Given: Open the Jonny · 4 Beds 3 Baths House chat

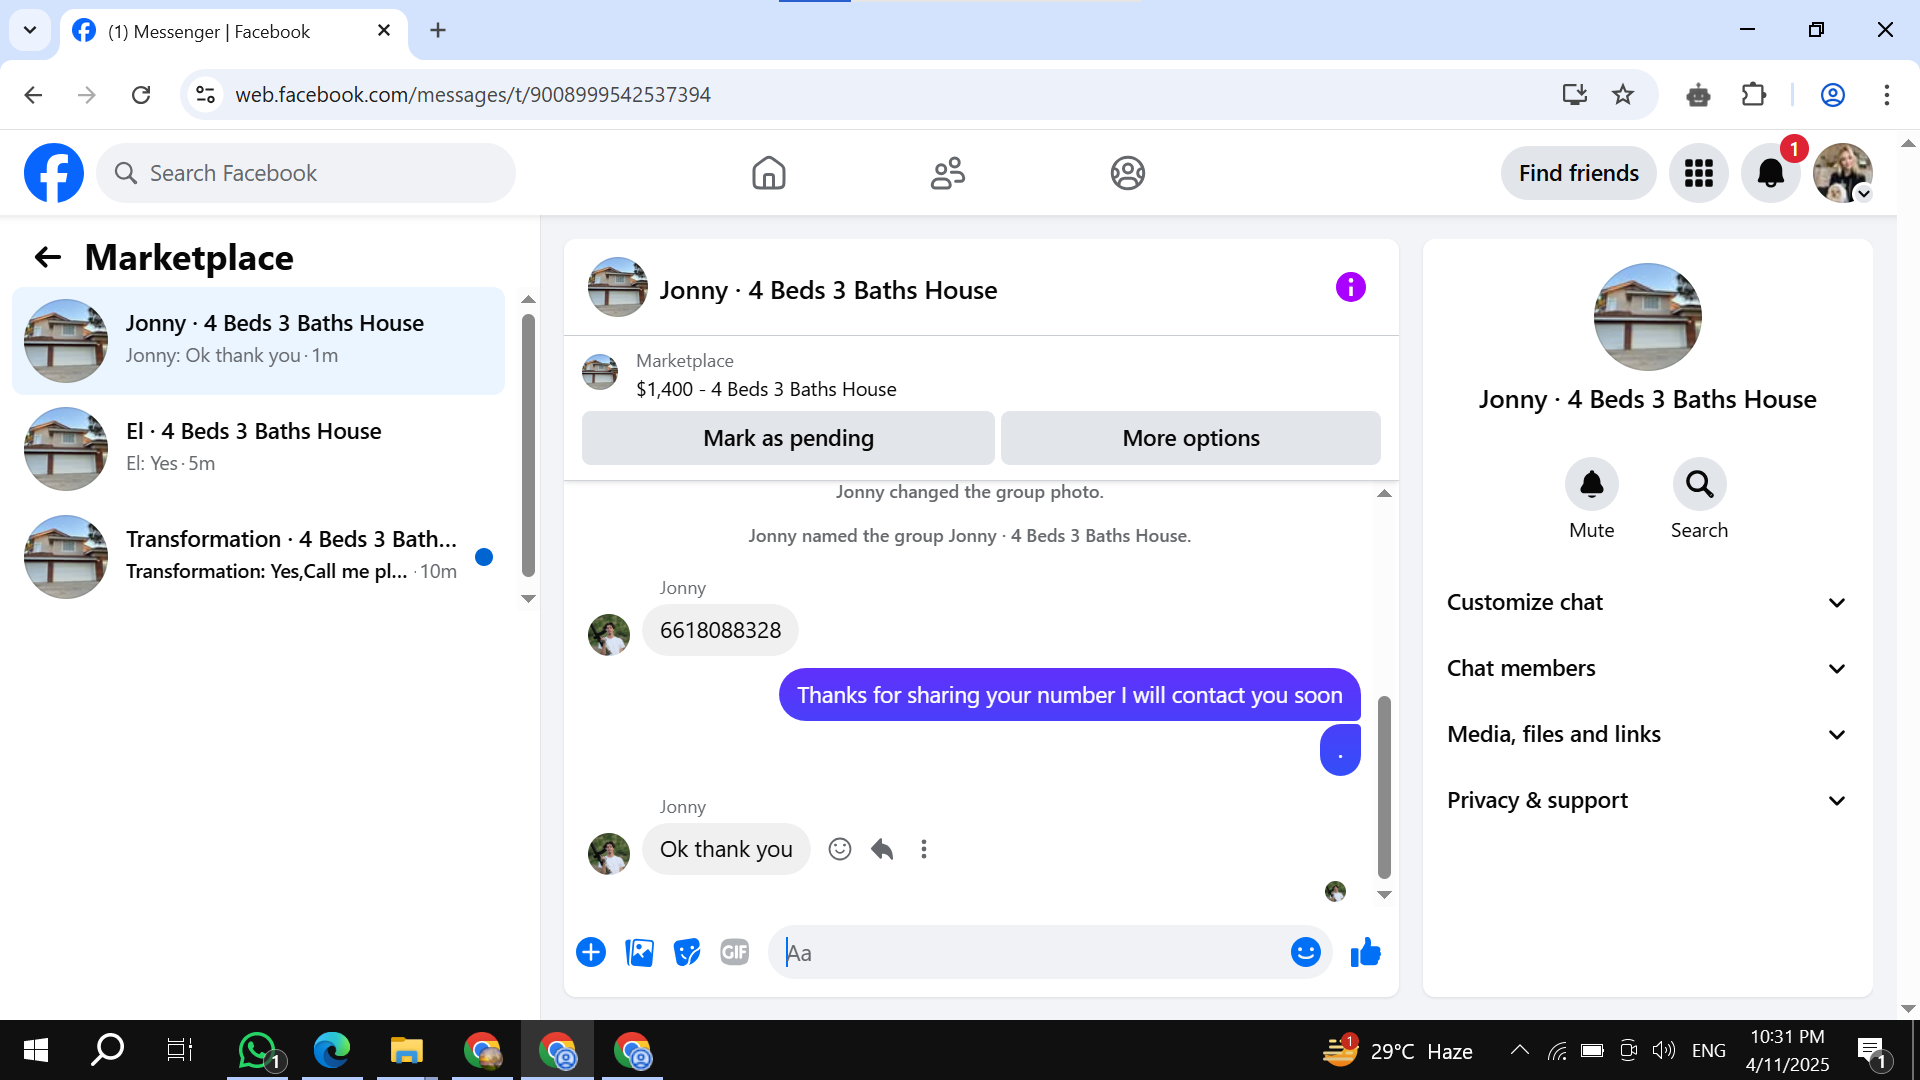Looking at the screenshot, I should 258,341.
